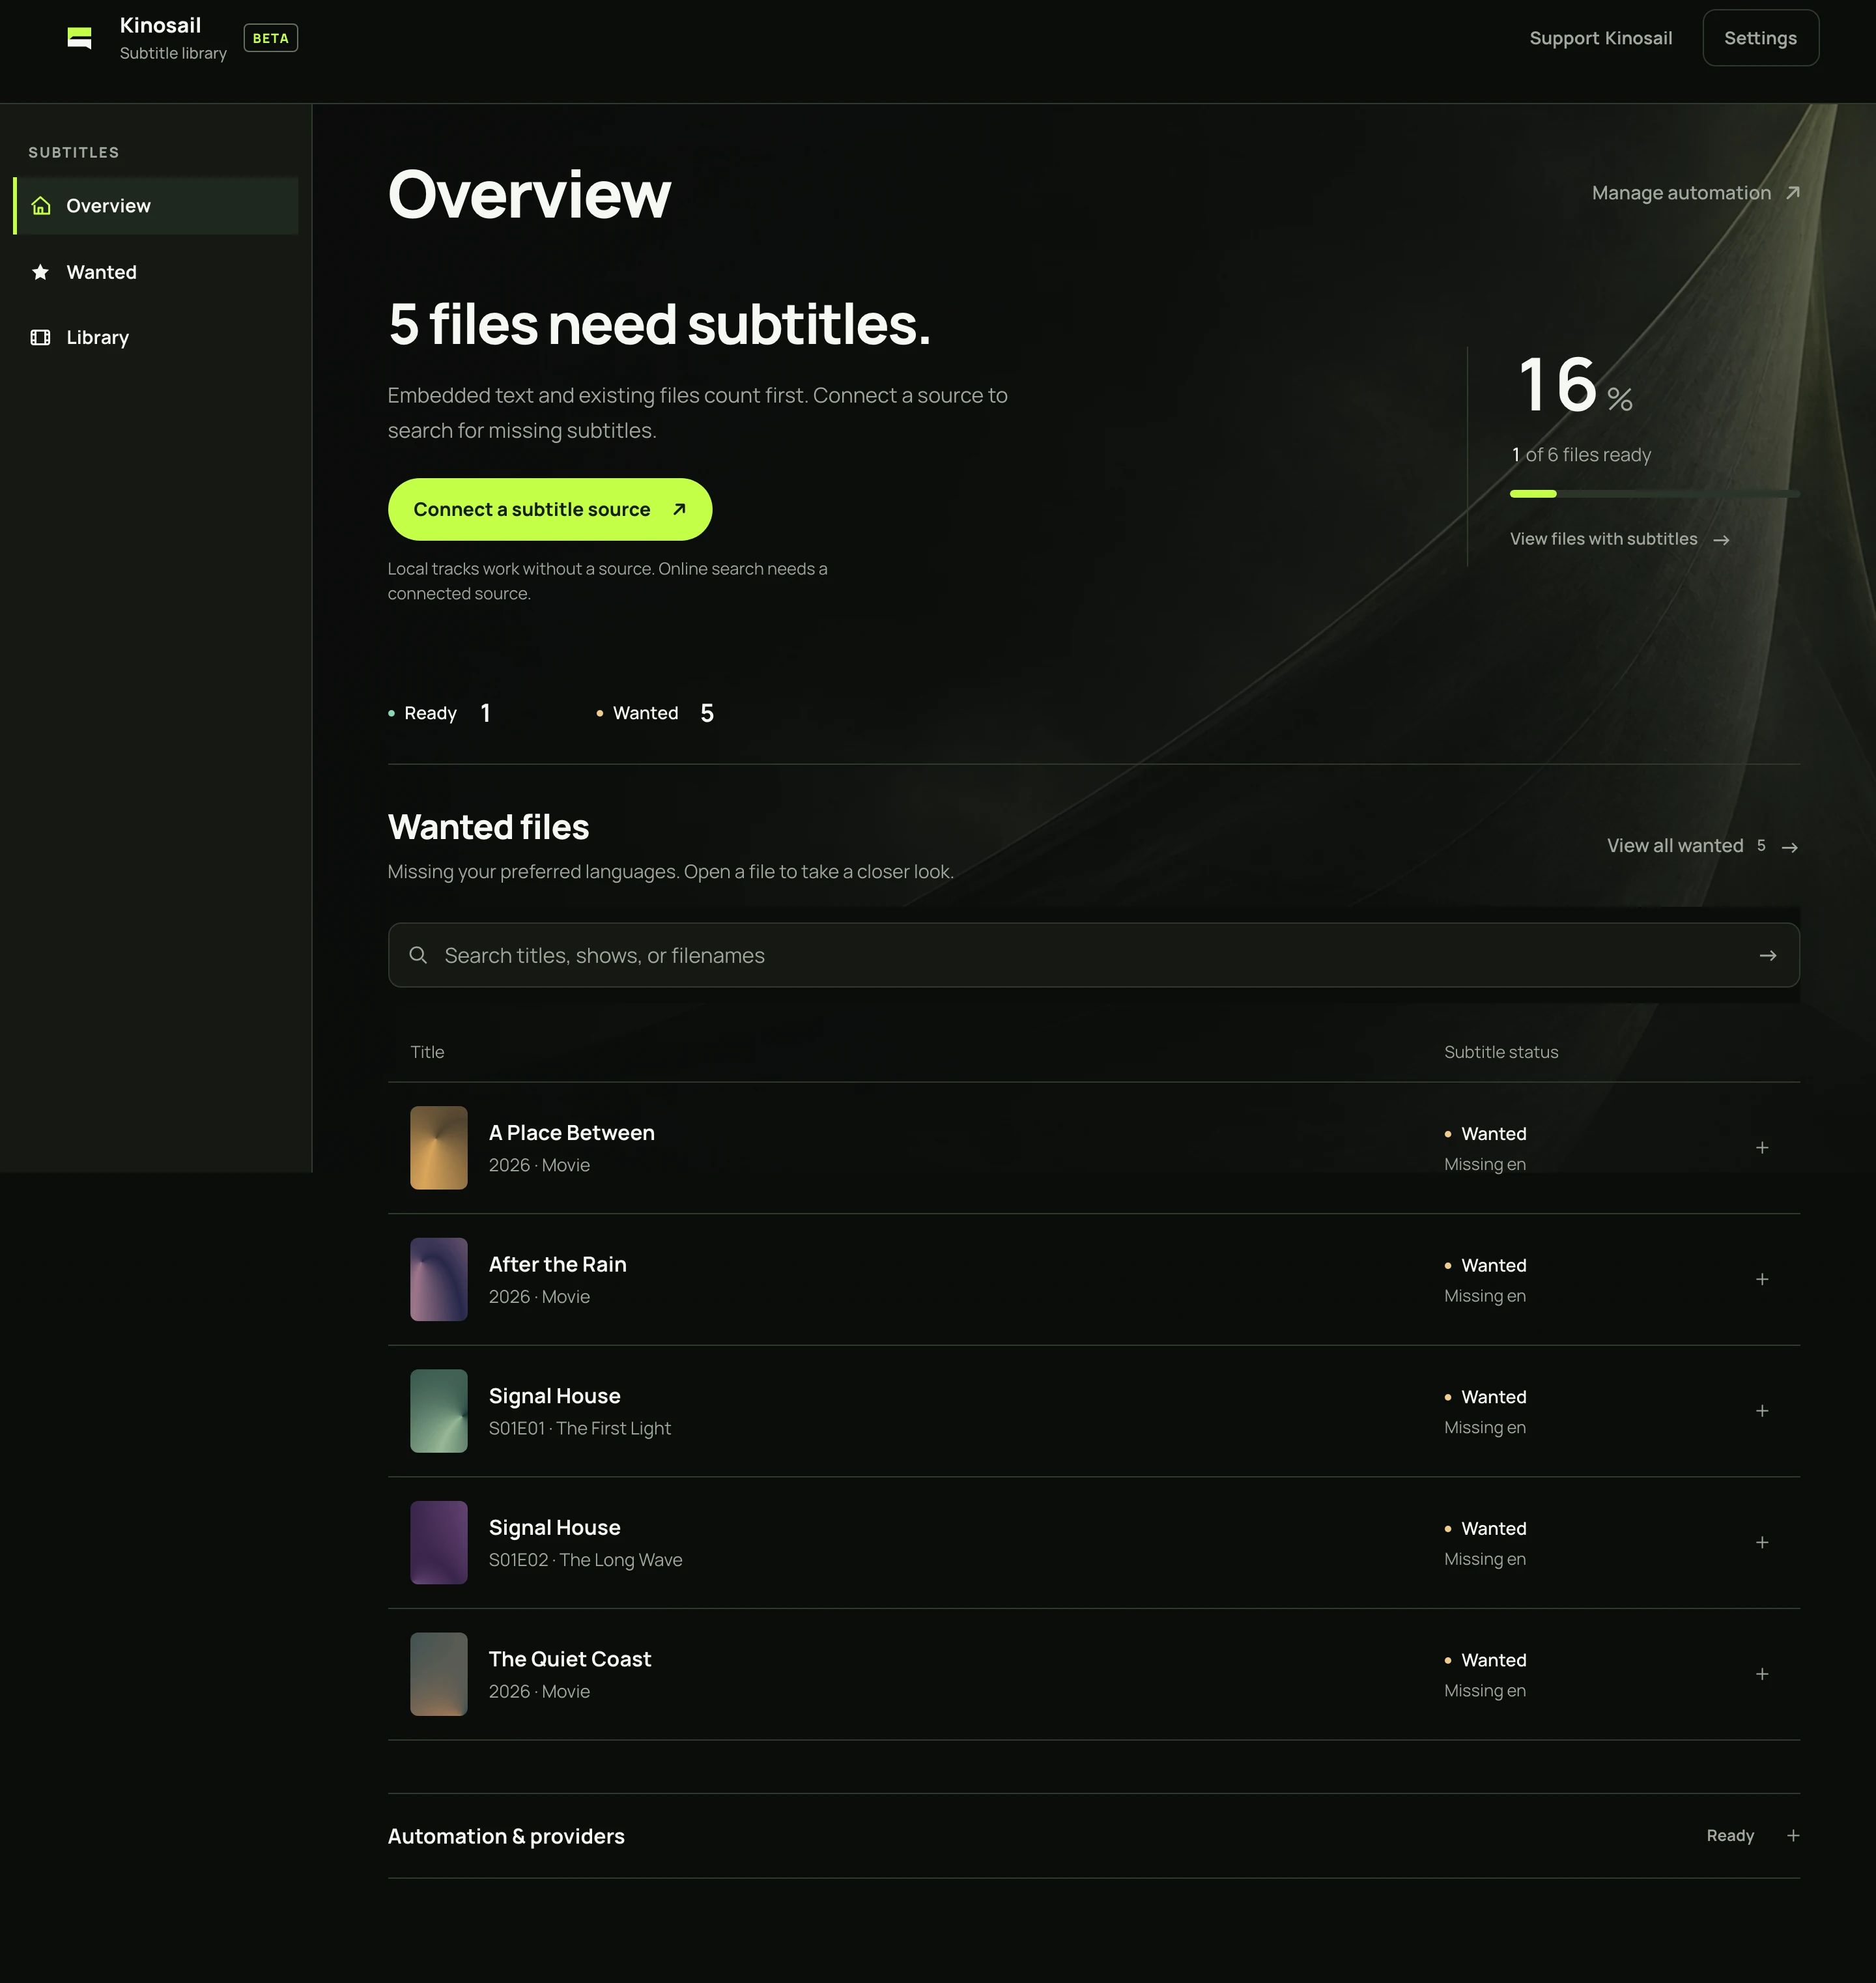1876x1983 pixels.
Task: Click The Quiet Coast title
Action: [569, 1659]
